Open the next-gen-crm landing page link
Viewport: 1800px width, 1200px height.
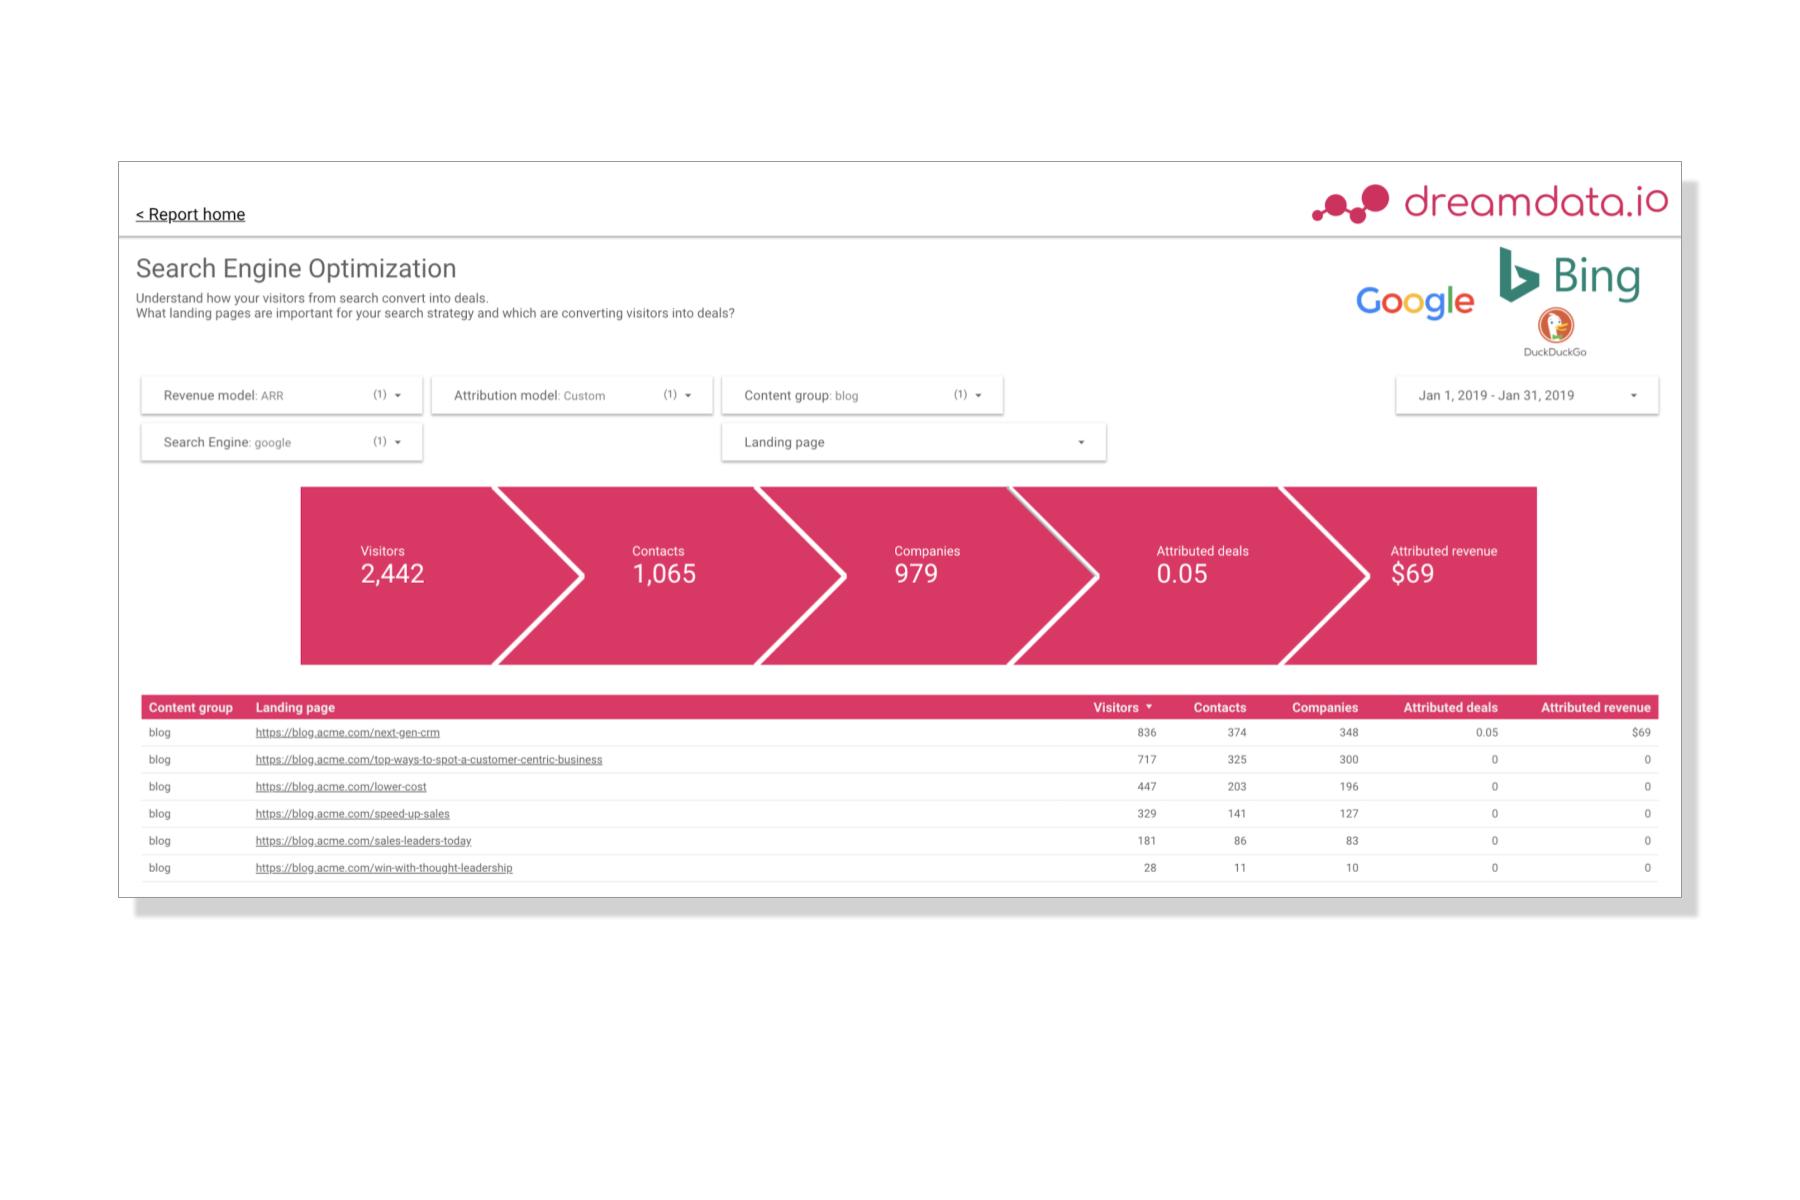pyautogui.click(x=347, y=733)
